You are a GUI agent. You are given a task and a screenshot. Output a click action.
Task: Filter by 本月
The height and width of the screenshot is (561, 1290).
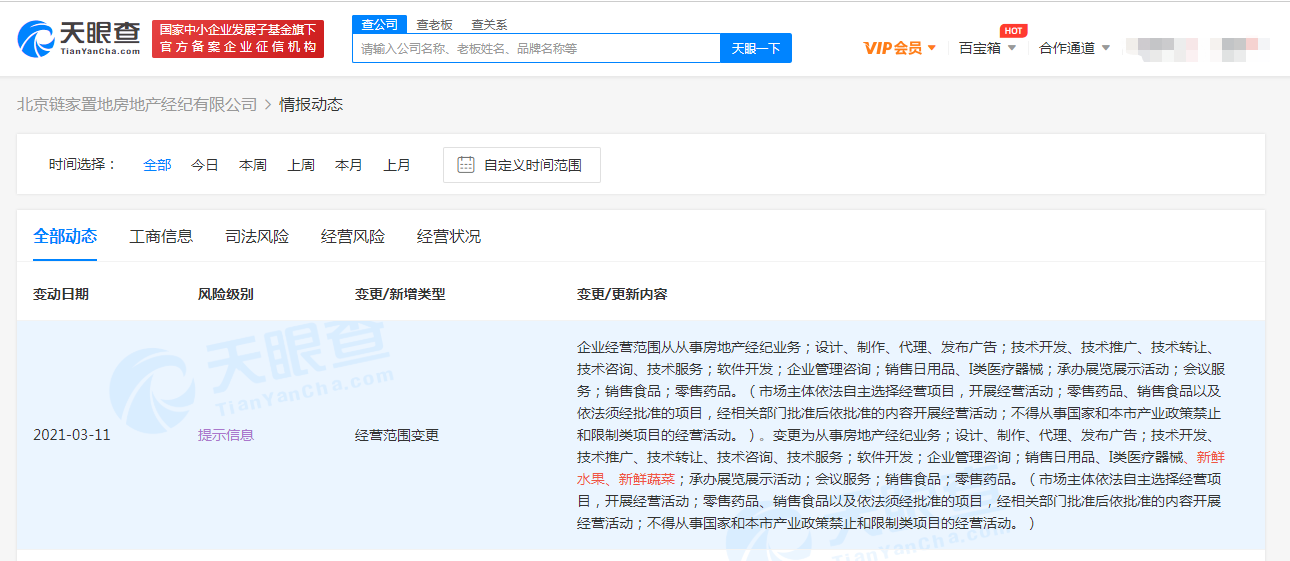[x=349, y=165]
